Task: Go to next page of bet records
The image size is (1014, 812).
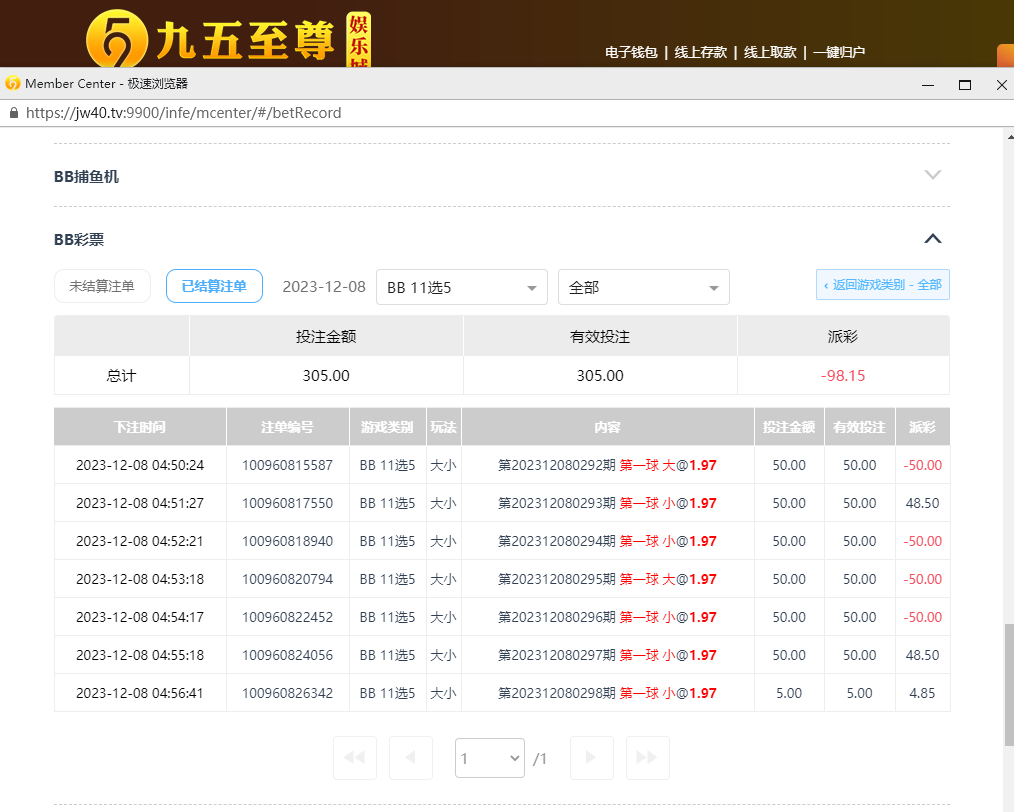Action: coord(591,758)
